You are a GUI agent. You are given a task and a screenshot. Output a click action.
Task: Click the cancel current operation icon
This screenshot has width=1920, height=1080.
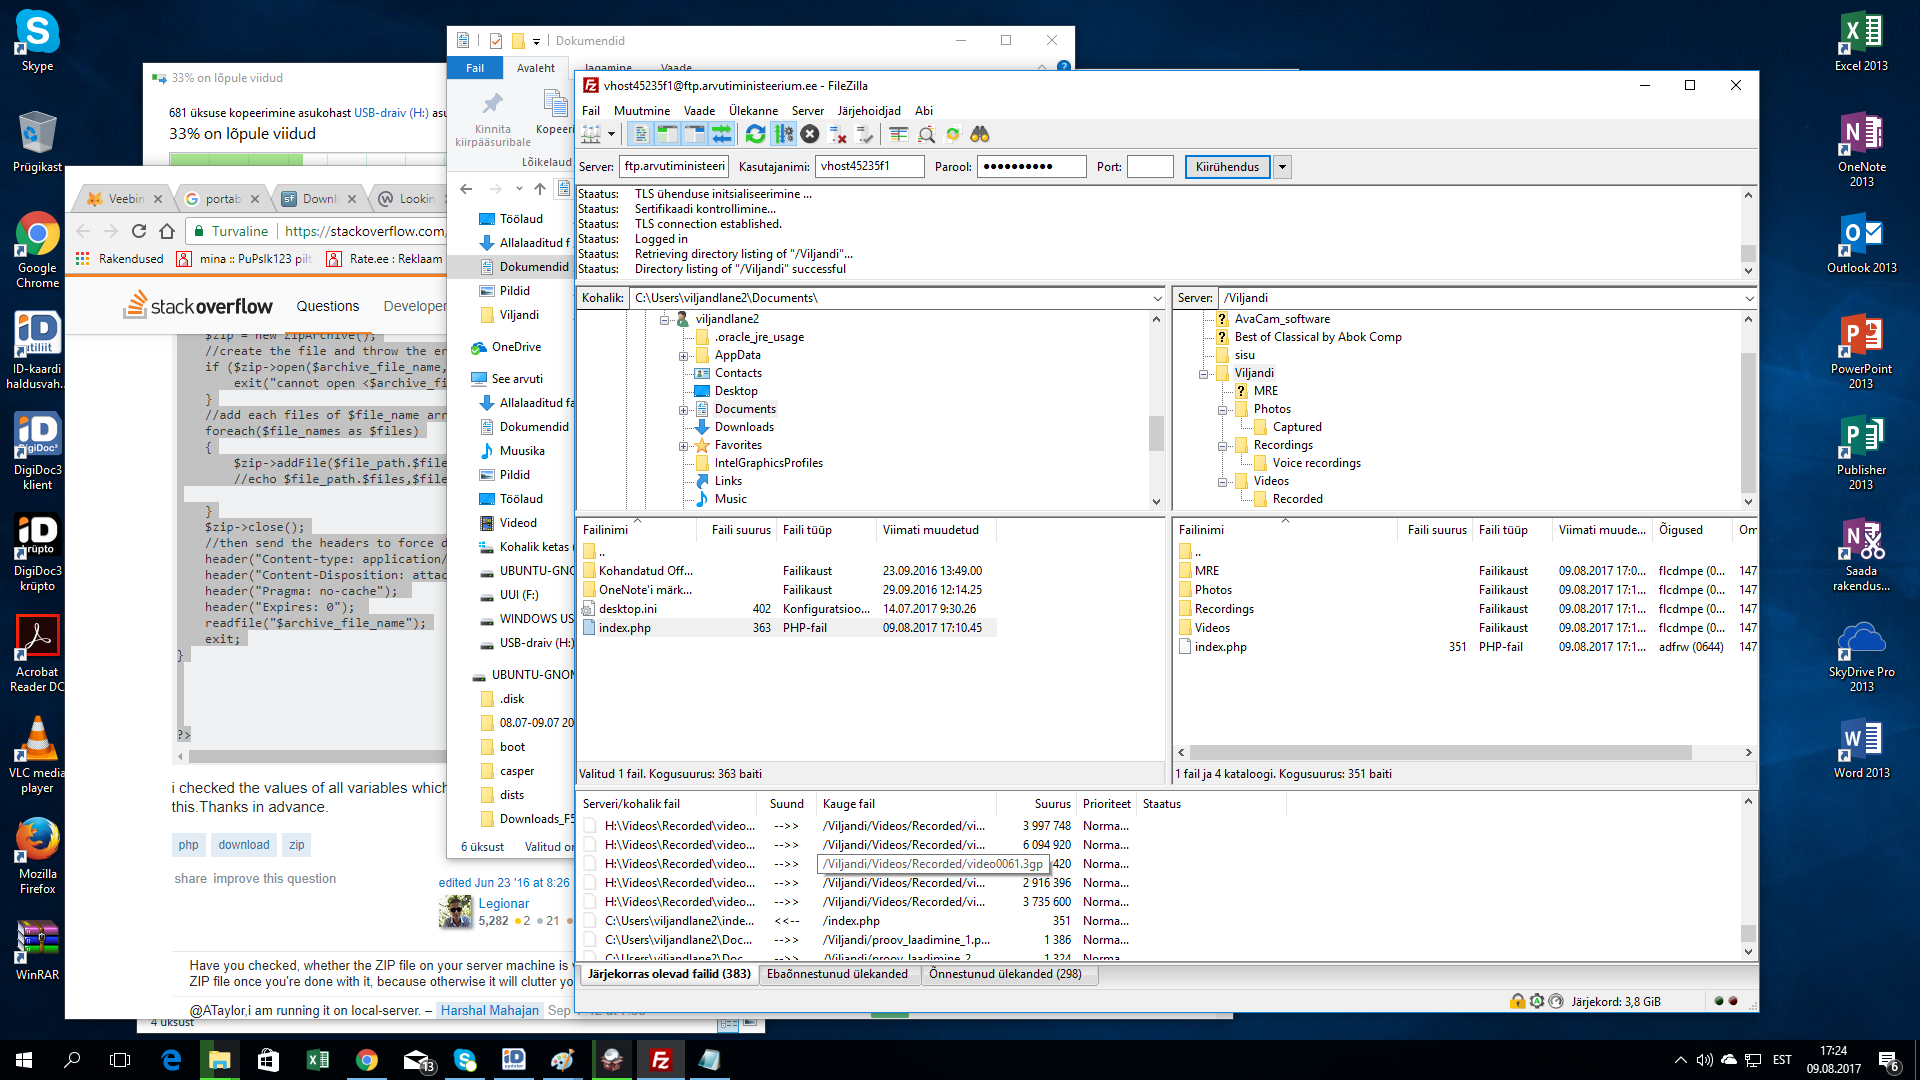click(810, 134)
